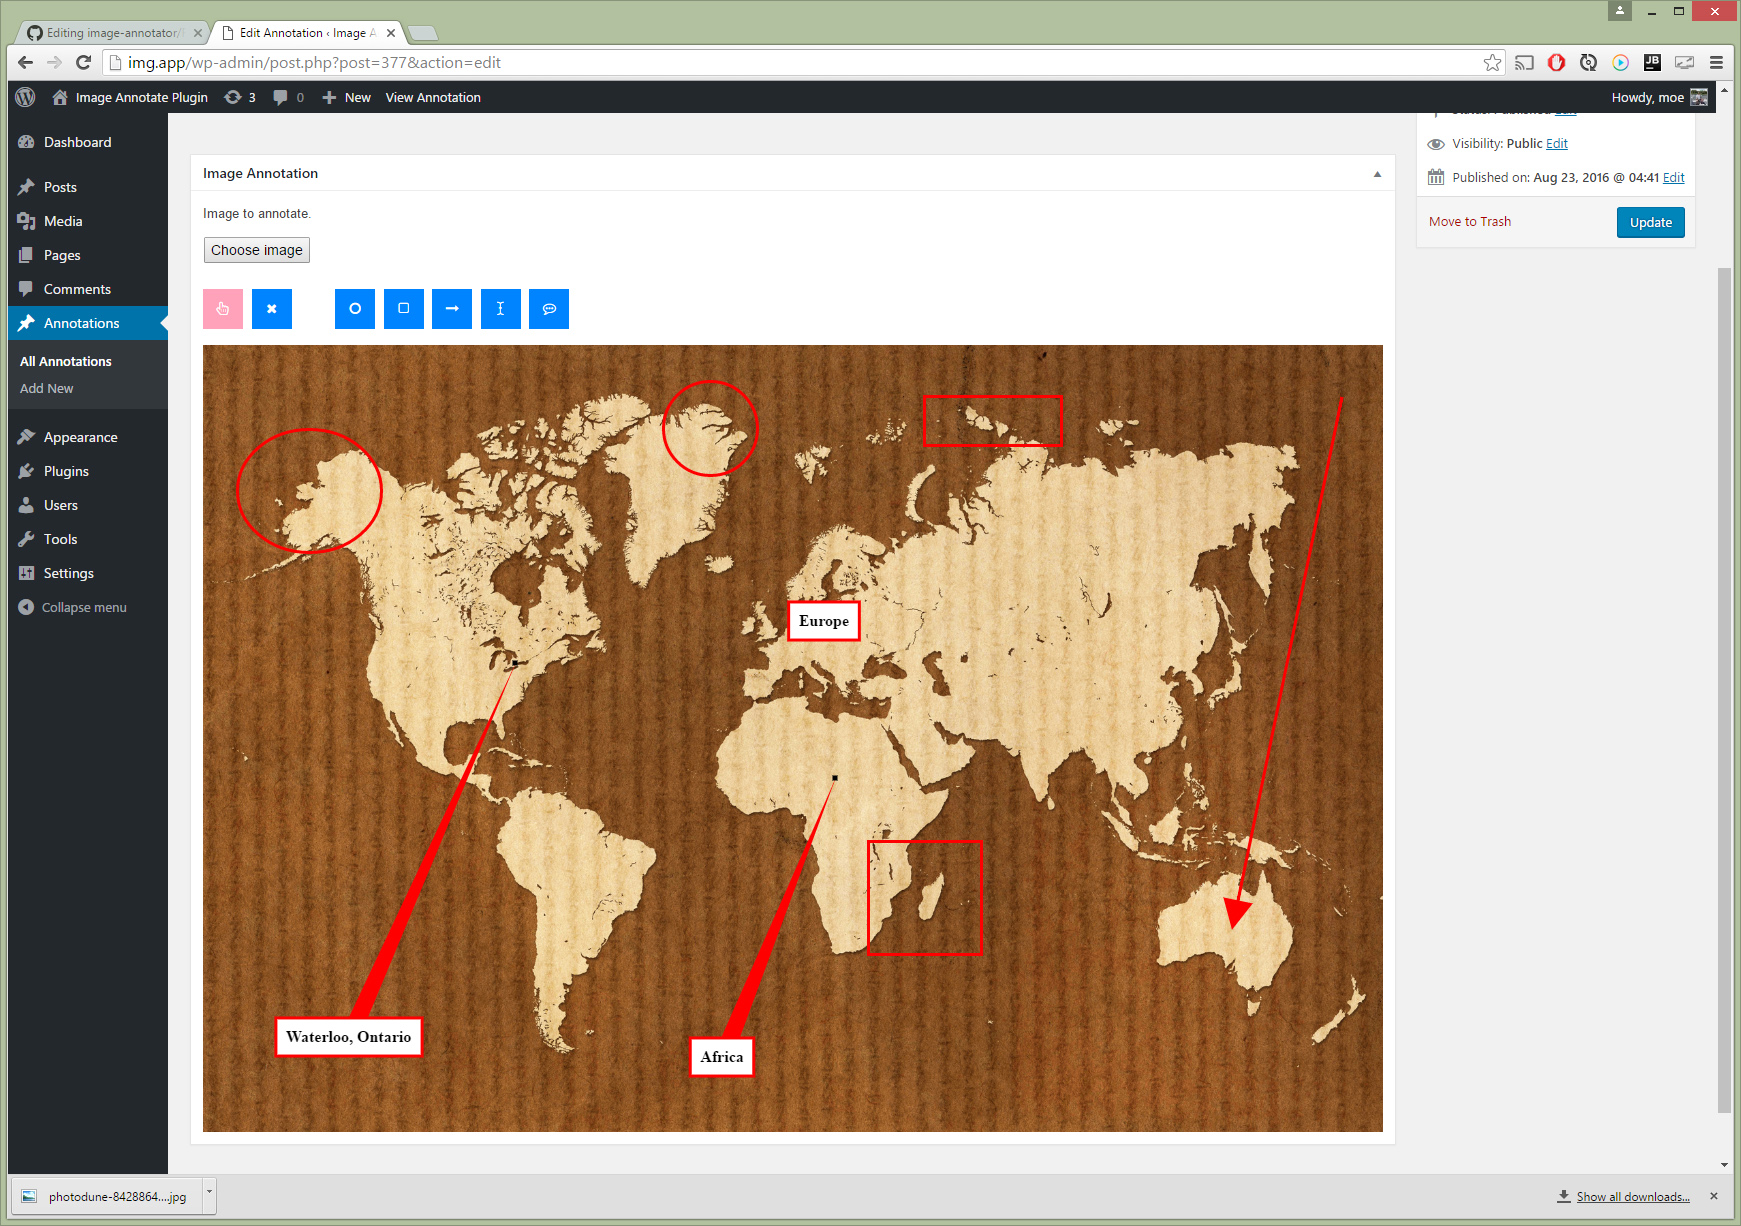Select the arrow drawing tool
1741x1226 pixels.
[x=452, y=309]
